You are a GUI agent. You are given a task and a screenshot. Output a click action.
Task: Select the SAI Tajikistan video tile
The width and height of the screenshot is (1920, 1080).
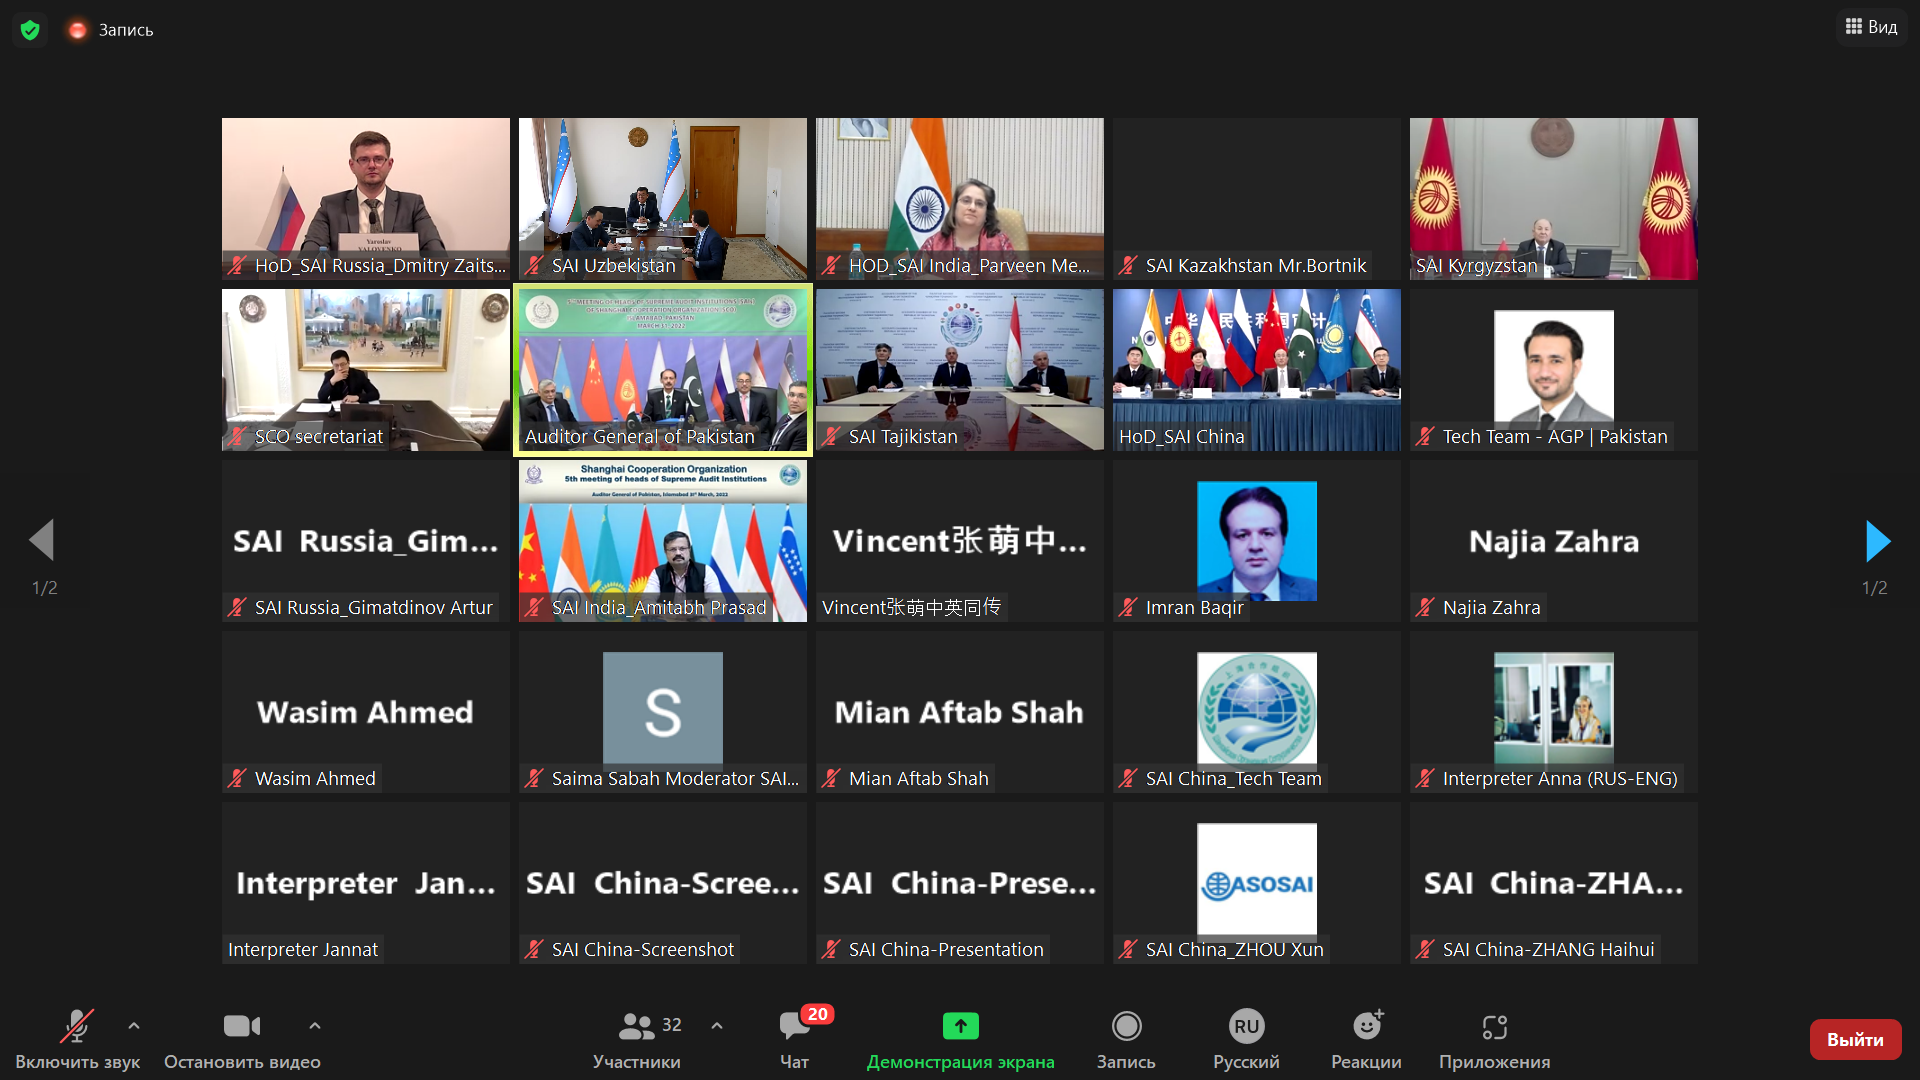tap(959, 370)
